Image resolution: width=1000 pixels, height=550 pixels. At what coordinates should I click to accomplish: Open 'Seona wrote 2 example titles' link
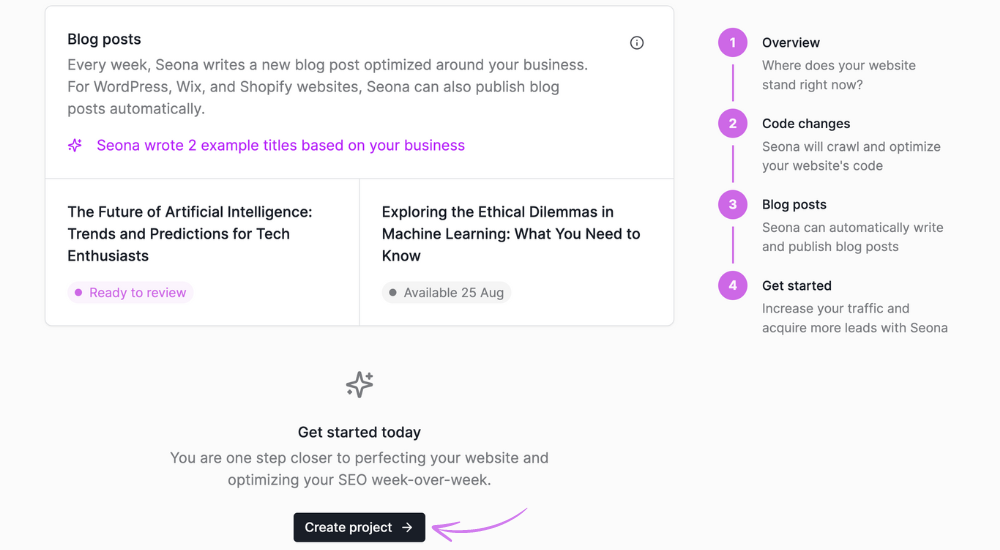(x=280, y=146)
